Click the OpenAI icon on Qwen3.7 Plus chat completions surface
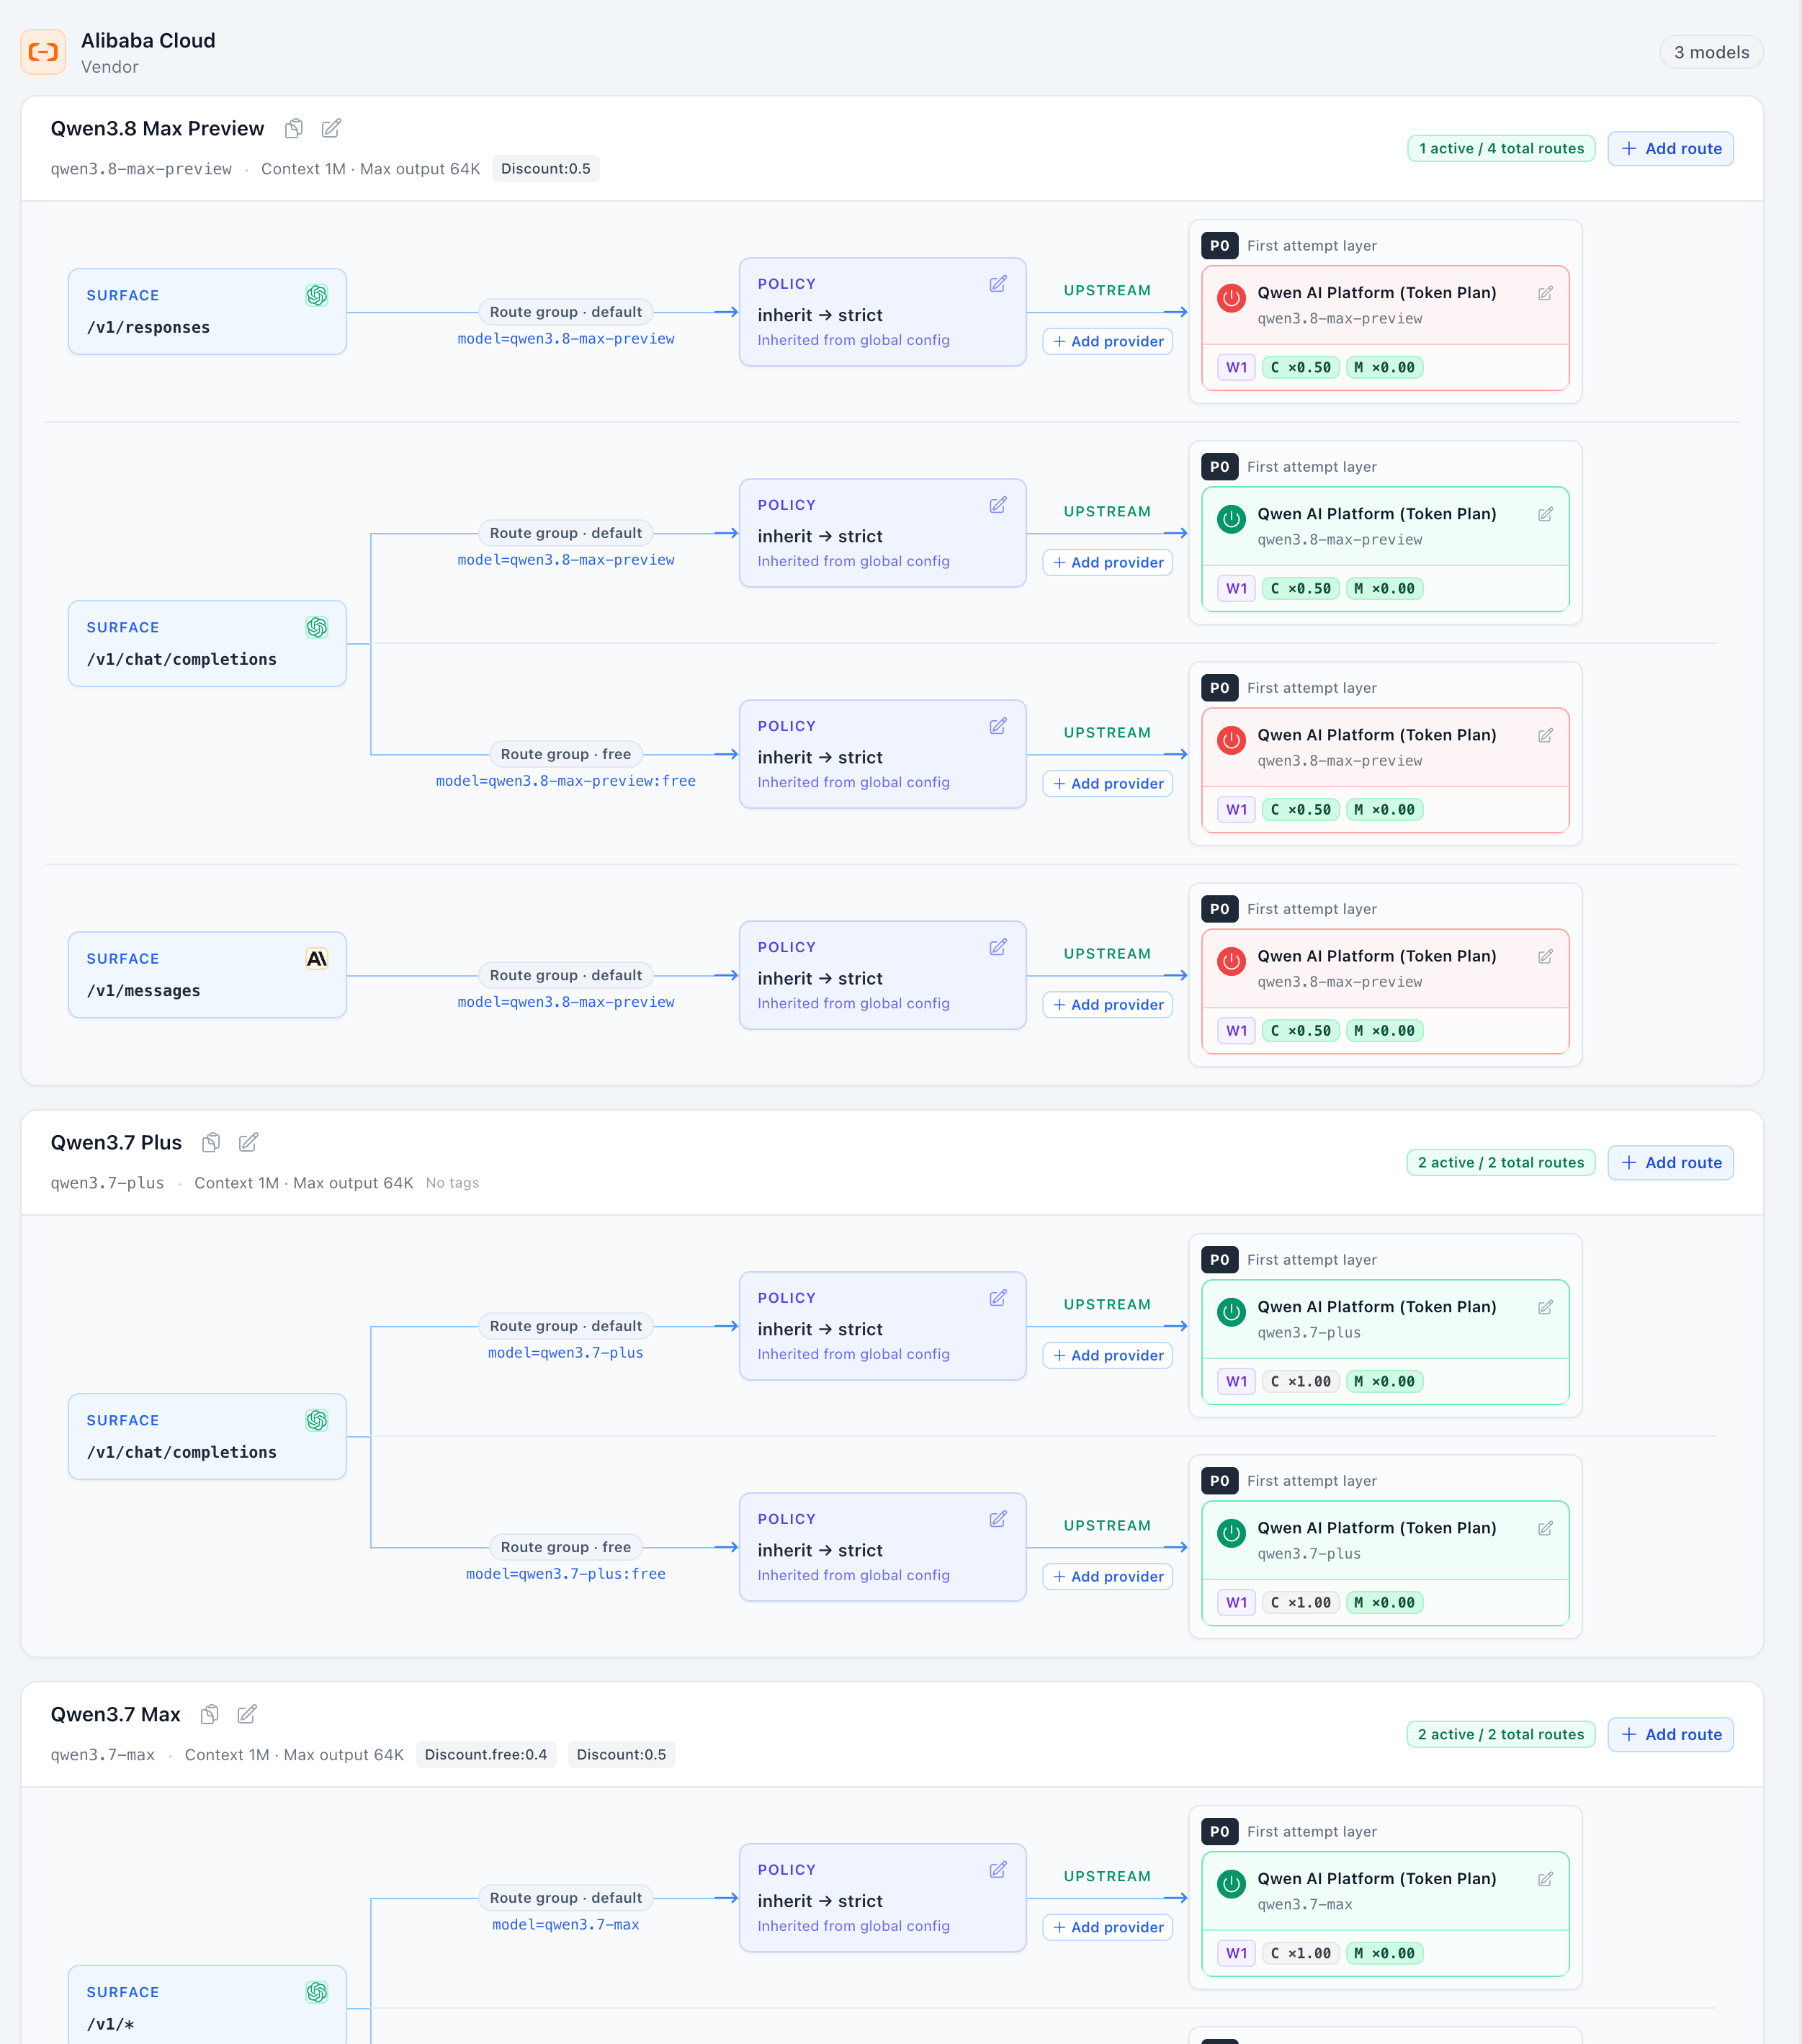Image resolution: width=1802 pixels, height=2044 pixels. point(317,1420)
